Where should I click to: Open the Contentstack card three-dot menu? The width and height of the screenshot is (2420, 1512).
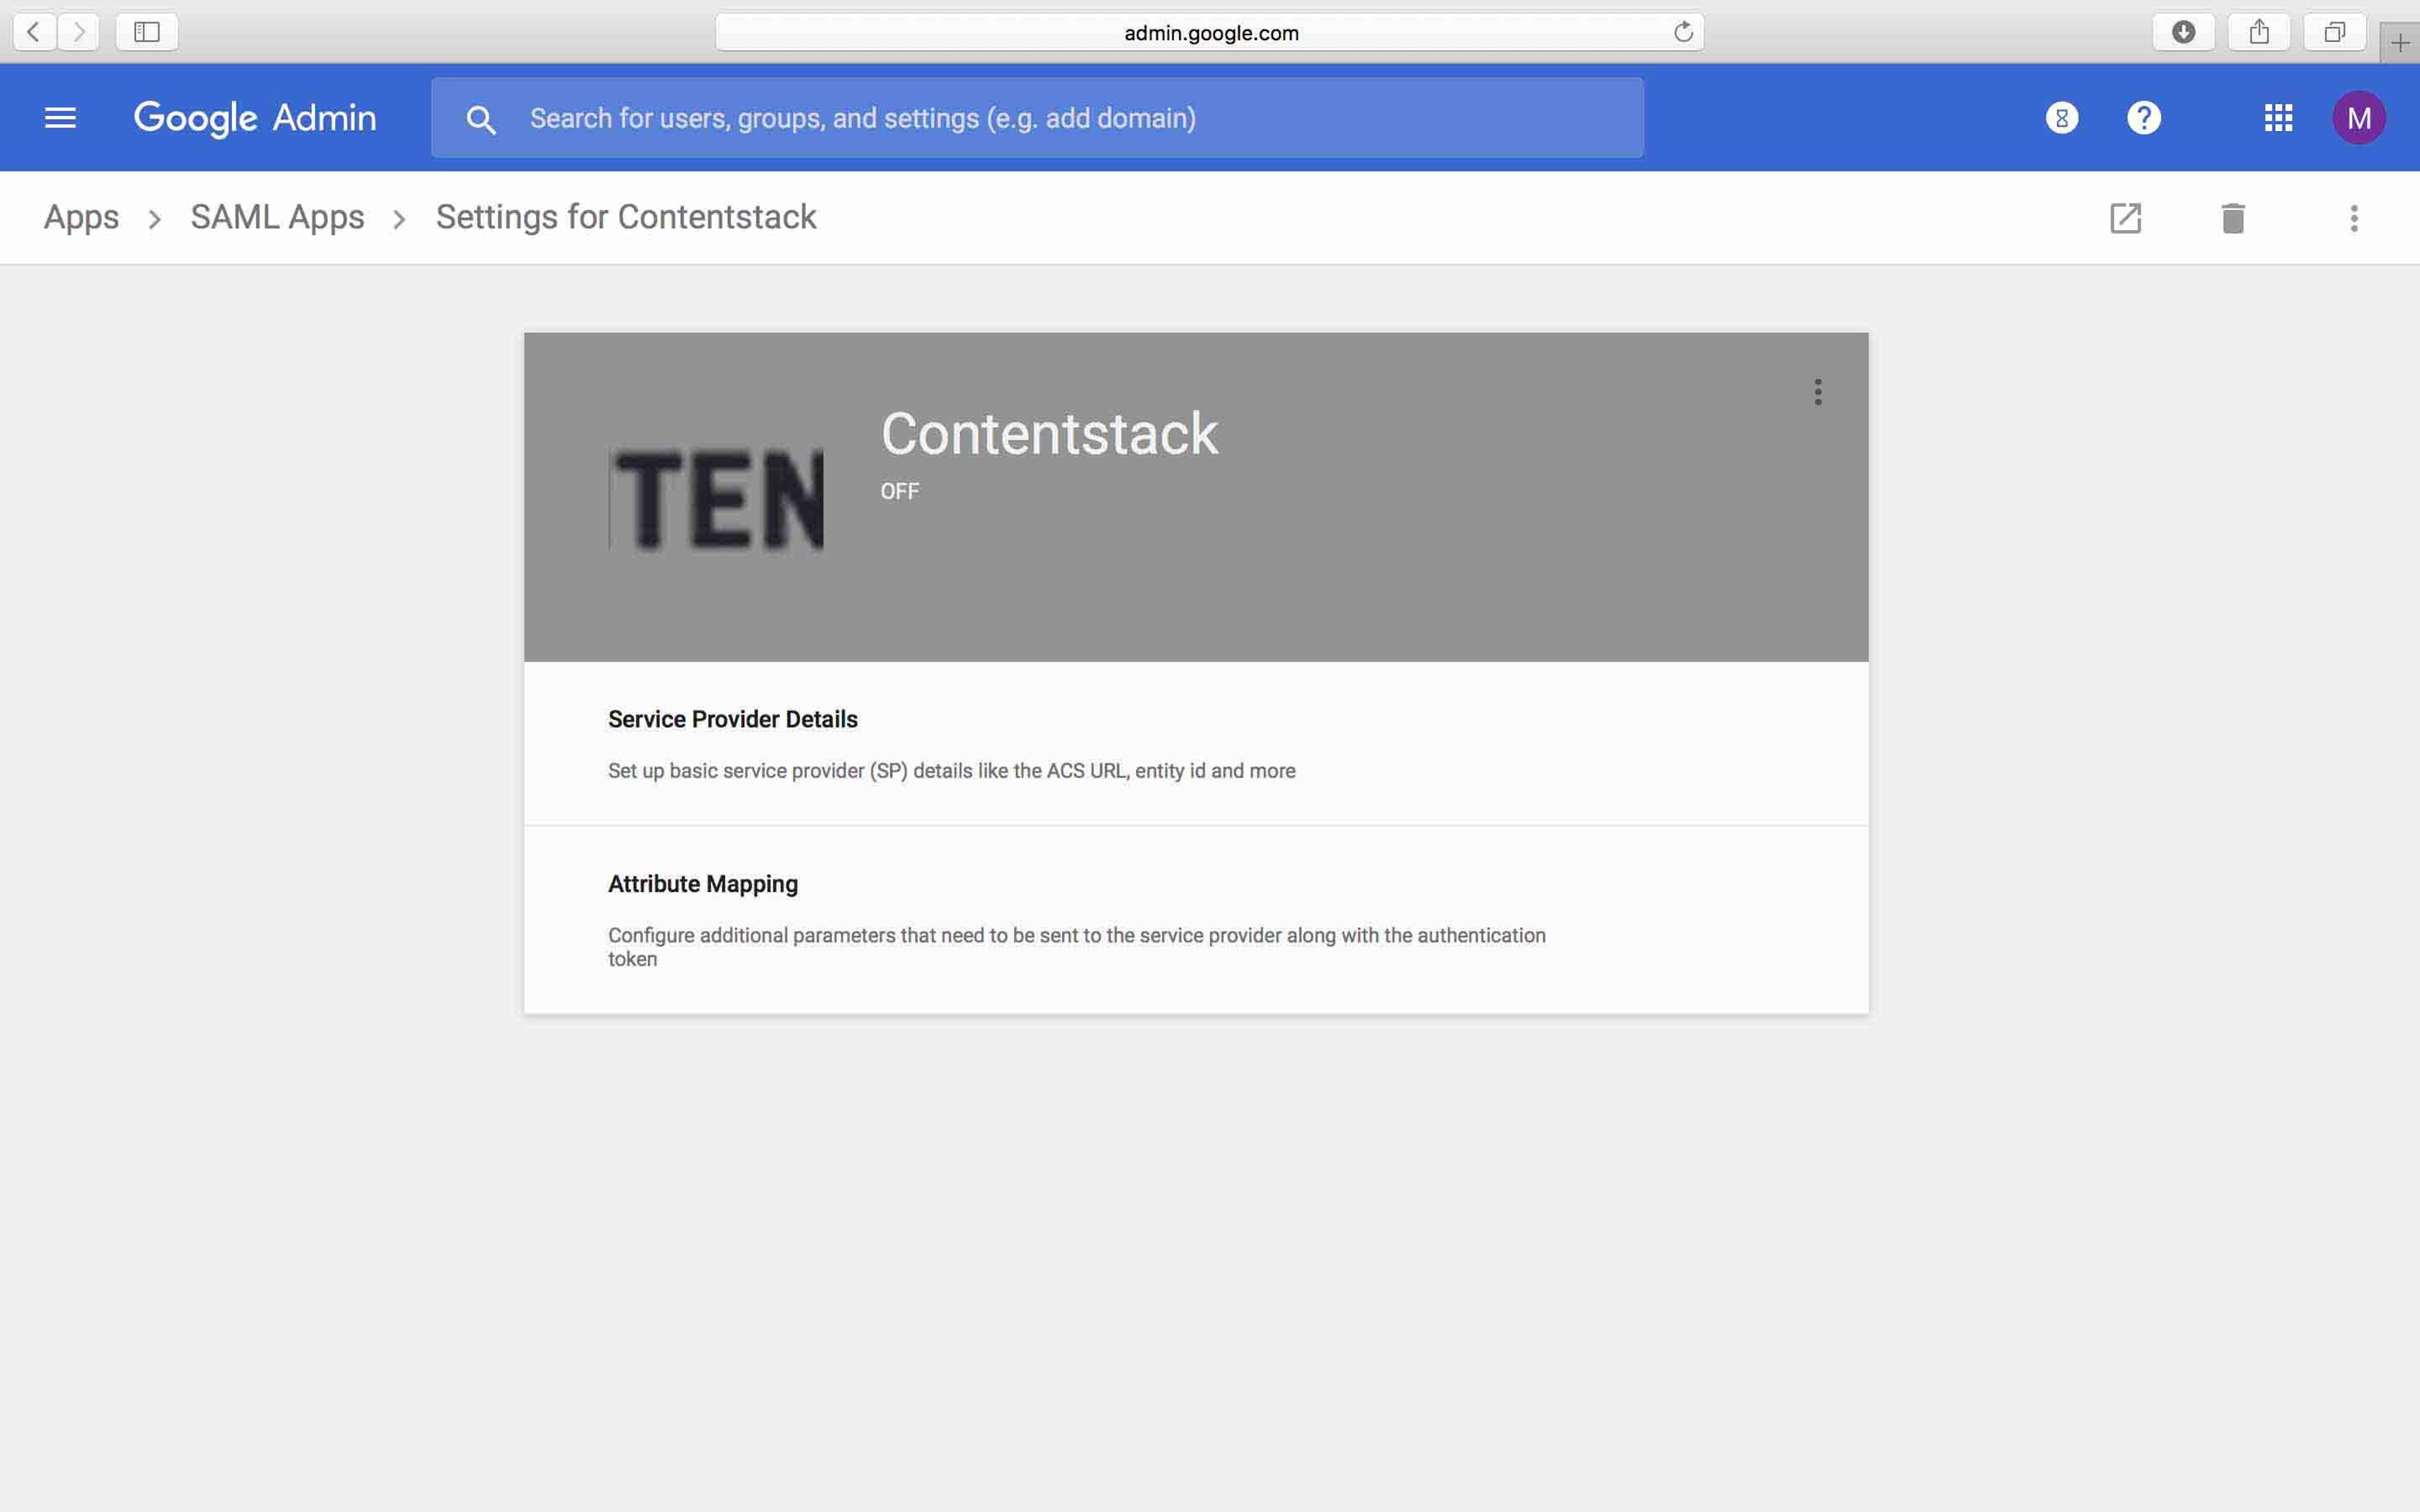(x=1818, y=392)
